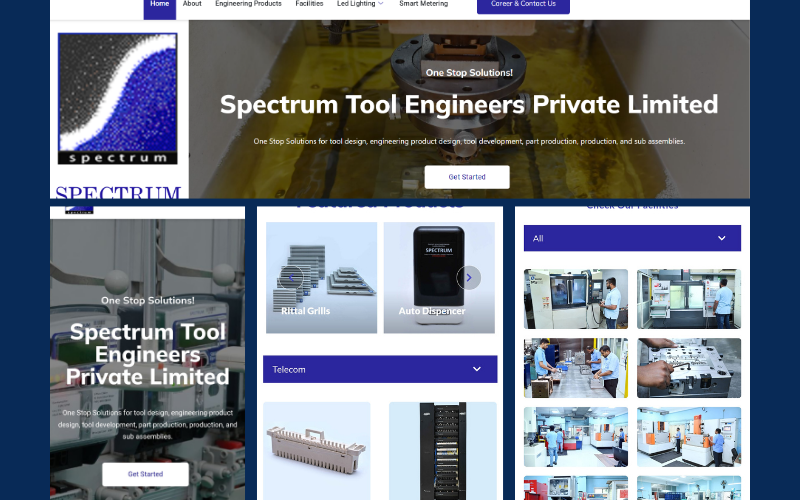
Task: Open the first CNC machine operator photo
Action: 576,299
